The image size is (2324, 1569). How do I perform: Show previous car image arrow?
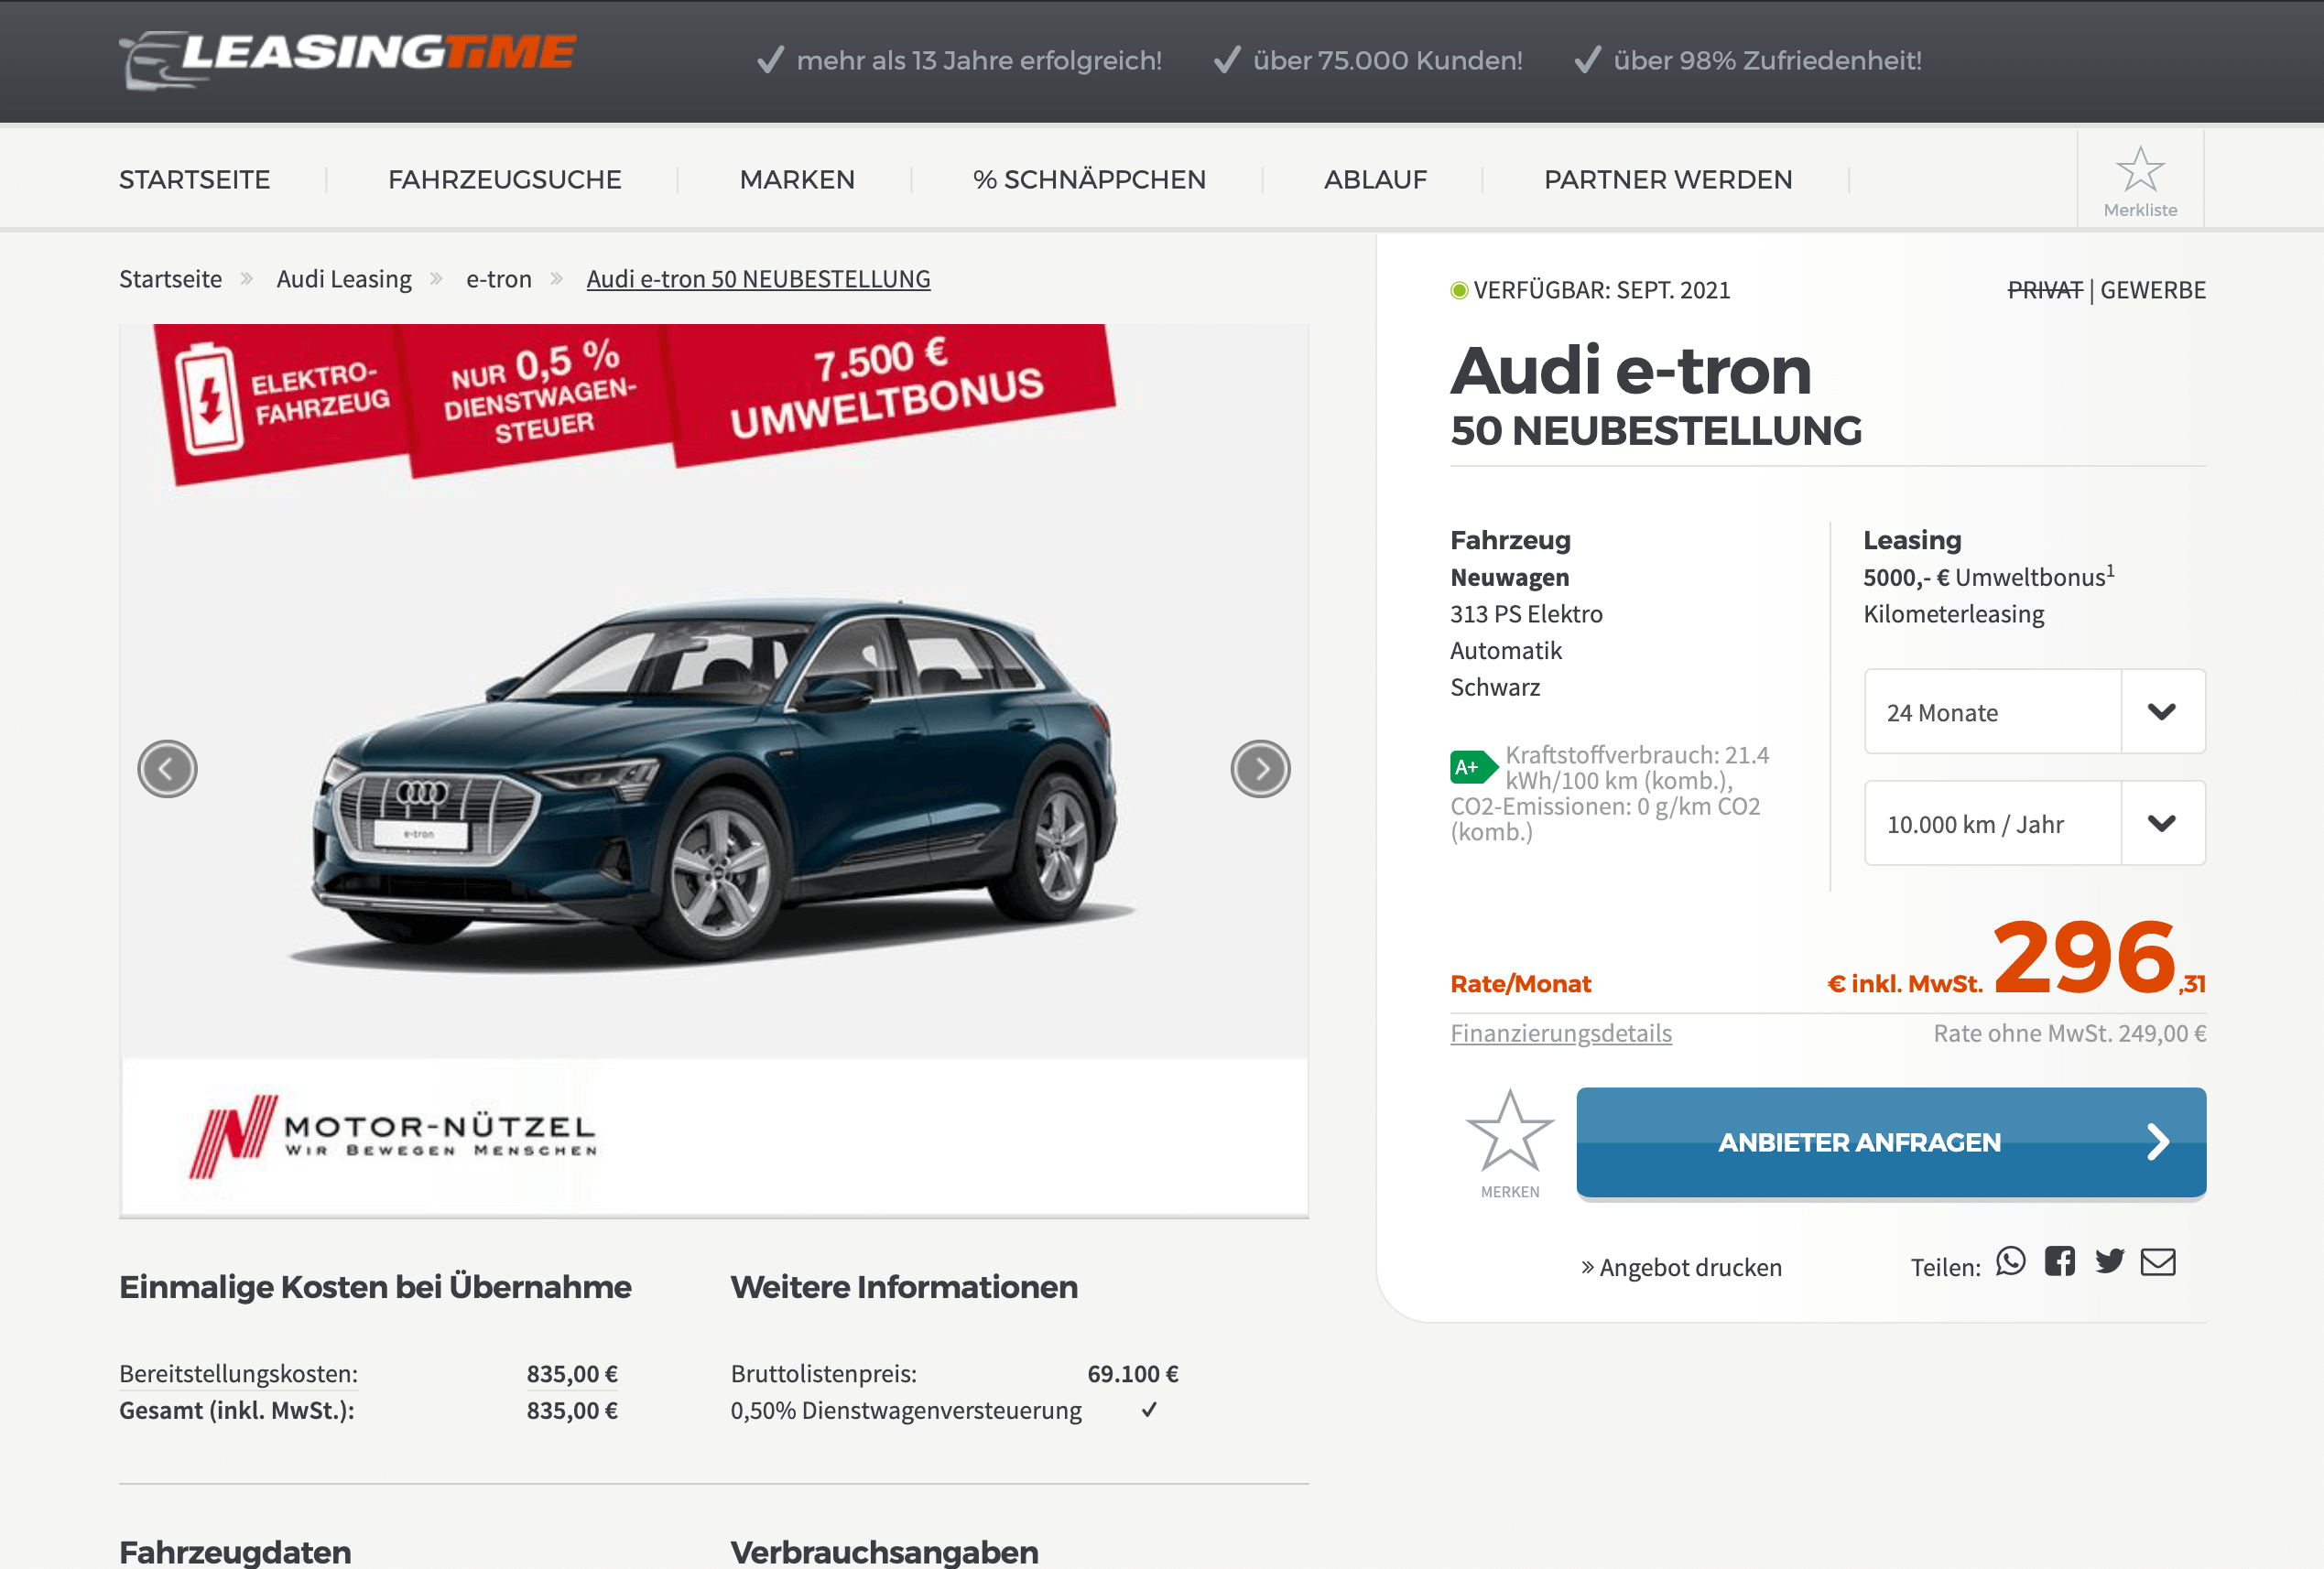click(x=167, y=769)
